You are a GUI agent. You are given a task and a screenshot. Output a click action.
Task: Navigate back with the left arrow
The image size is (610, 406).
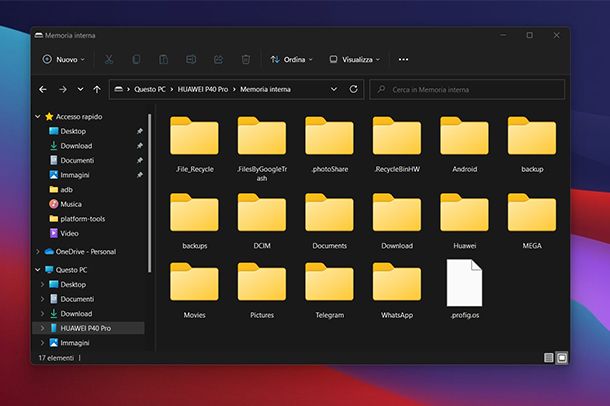(x=43, y=89)
